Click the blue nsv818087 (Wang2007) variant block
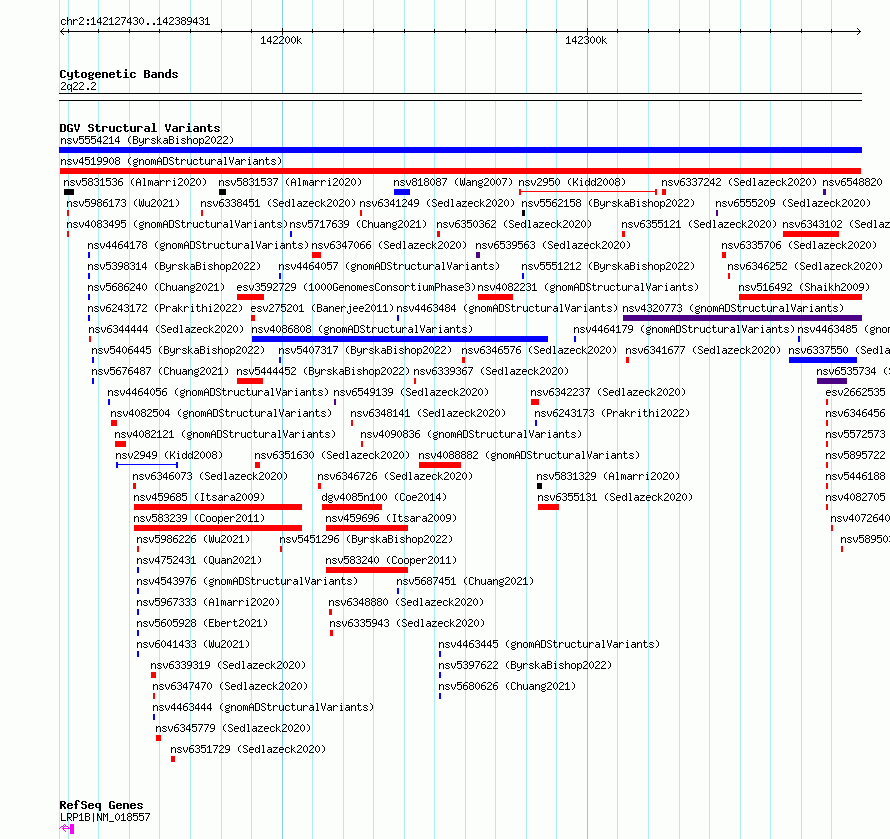Viewport: 890px width, 839px height. (402, 192)
